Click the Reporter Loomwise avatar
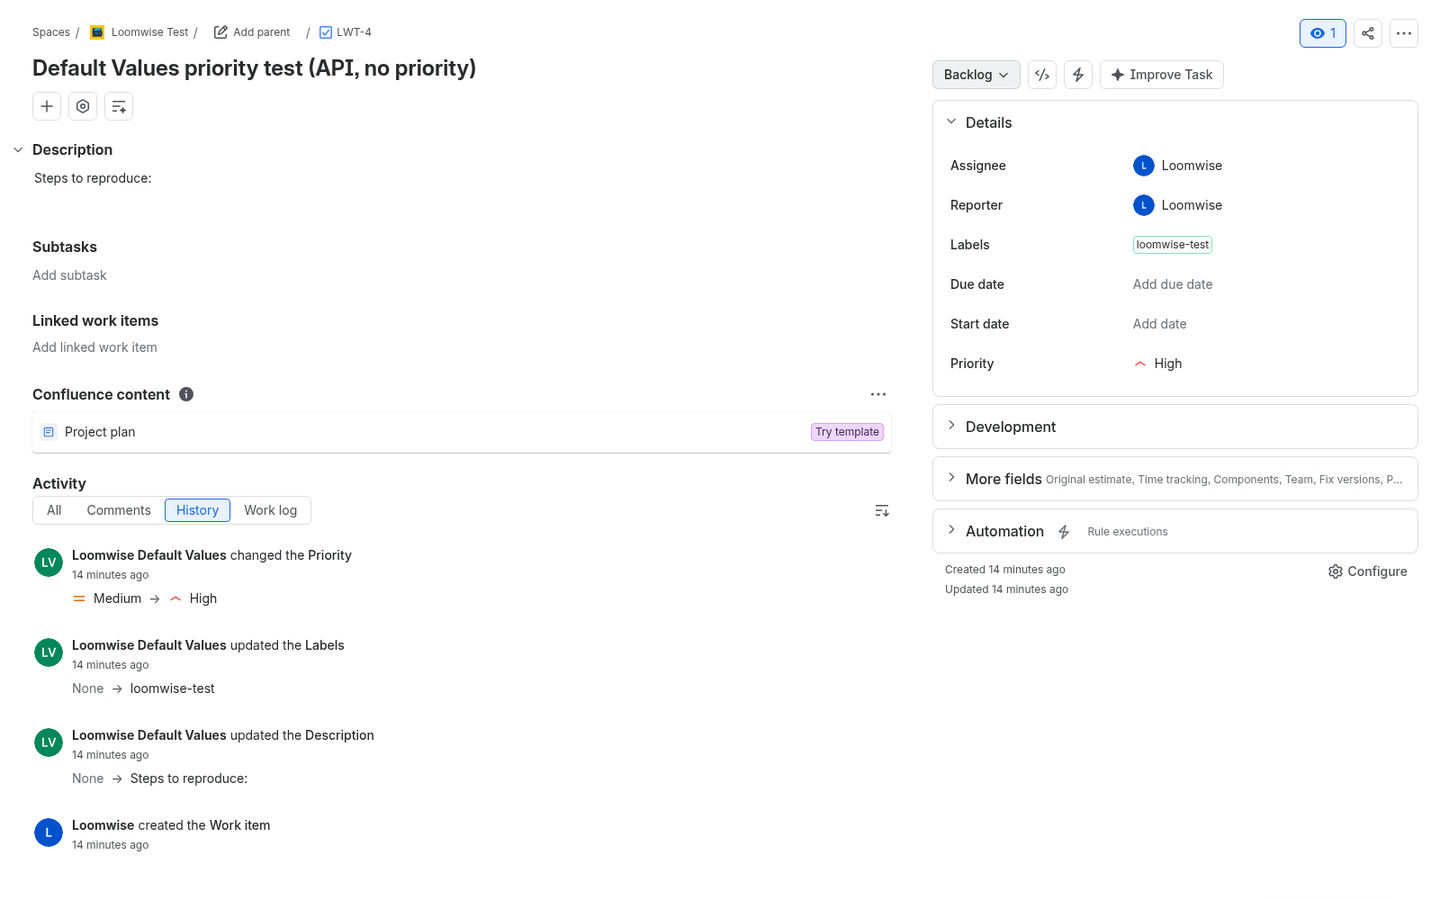Screen dimensions: 1440x900 click(x=1144, y=205)
